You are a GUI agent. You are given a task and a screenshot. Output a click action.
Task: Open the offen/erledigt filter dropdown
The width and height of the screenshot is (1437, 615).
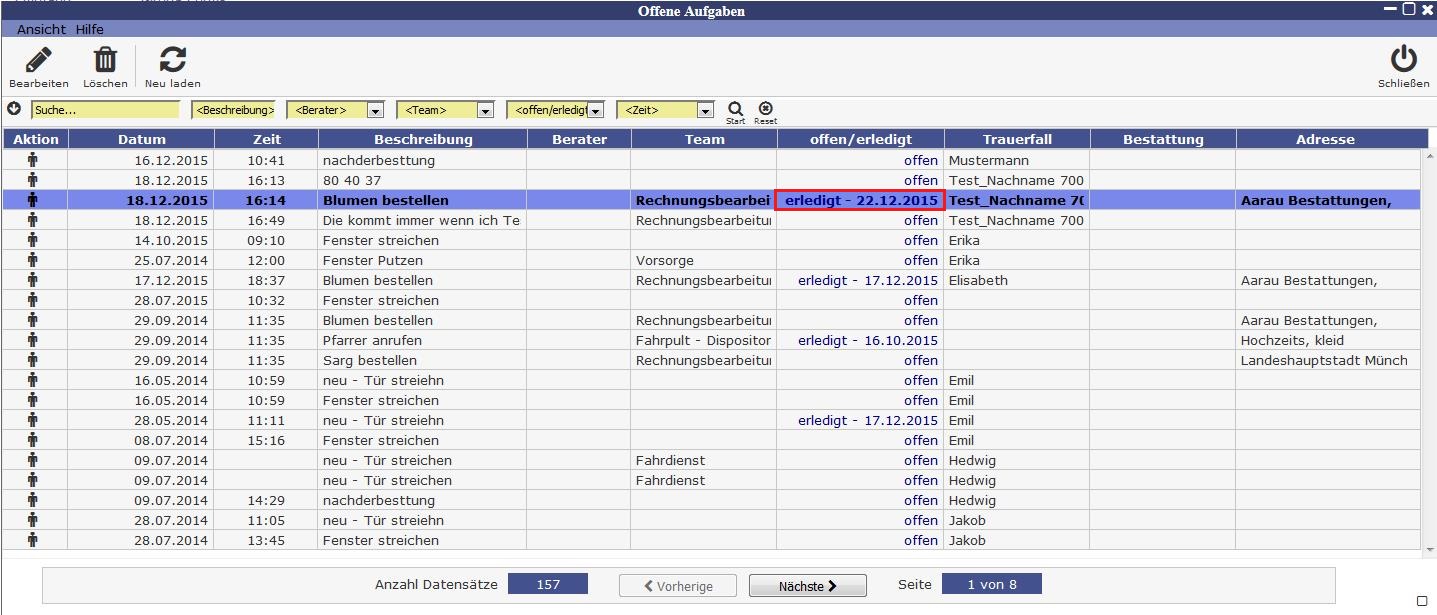point(595,110)
